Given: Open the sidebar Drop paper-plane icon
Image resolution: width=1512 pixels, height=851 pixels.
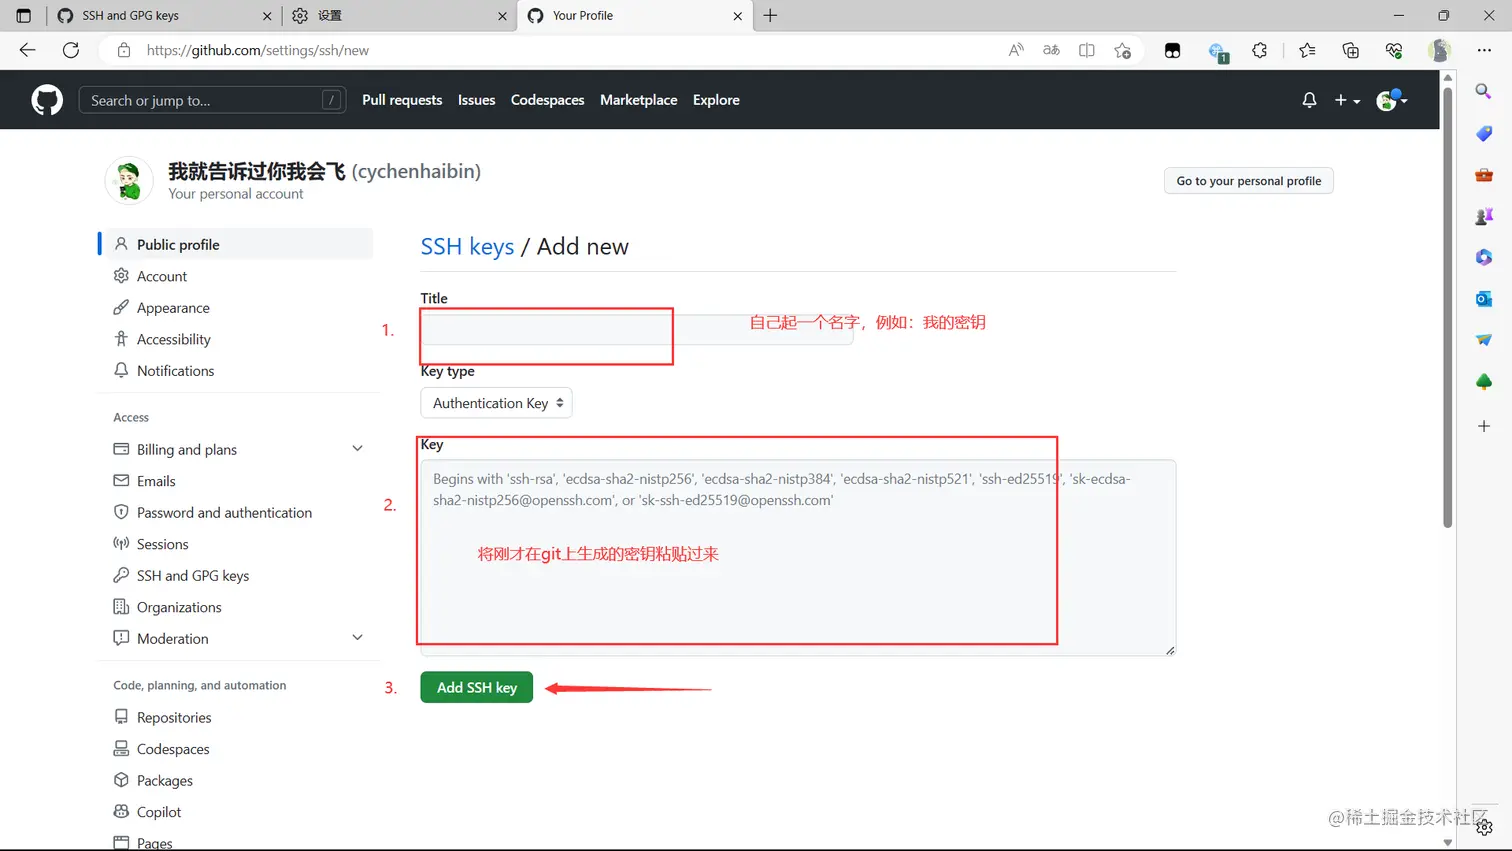Looking at the screenshot, I should coord(1484,340).
